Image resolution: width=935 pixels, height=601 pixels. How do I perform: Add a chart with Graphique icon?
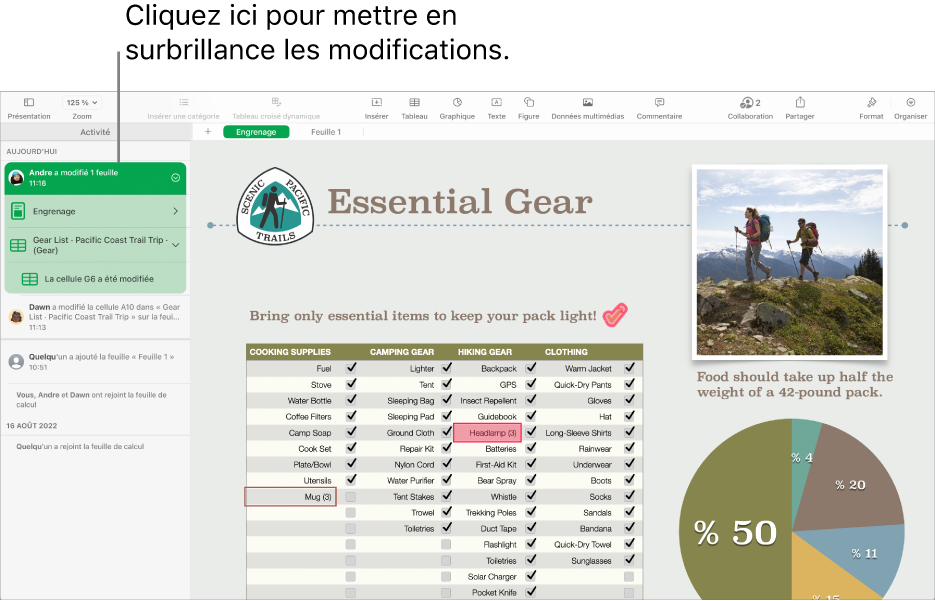click(457, 103)
